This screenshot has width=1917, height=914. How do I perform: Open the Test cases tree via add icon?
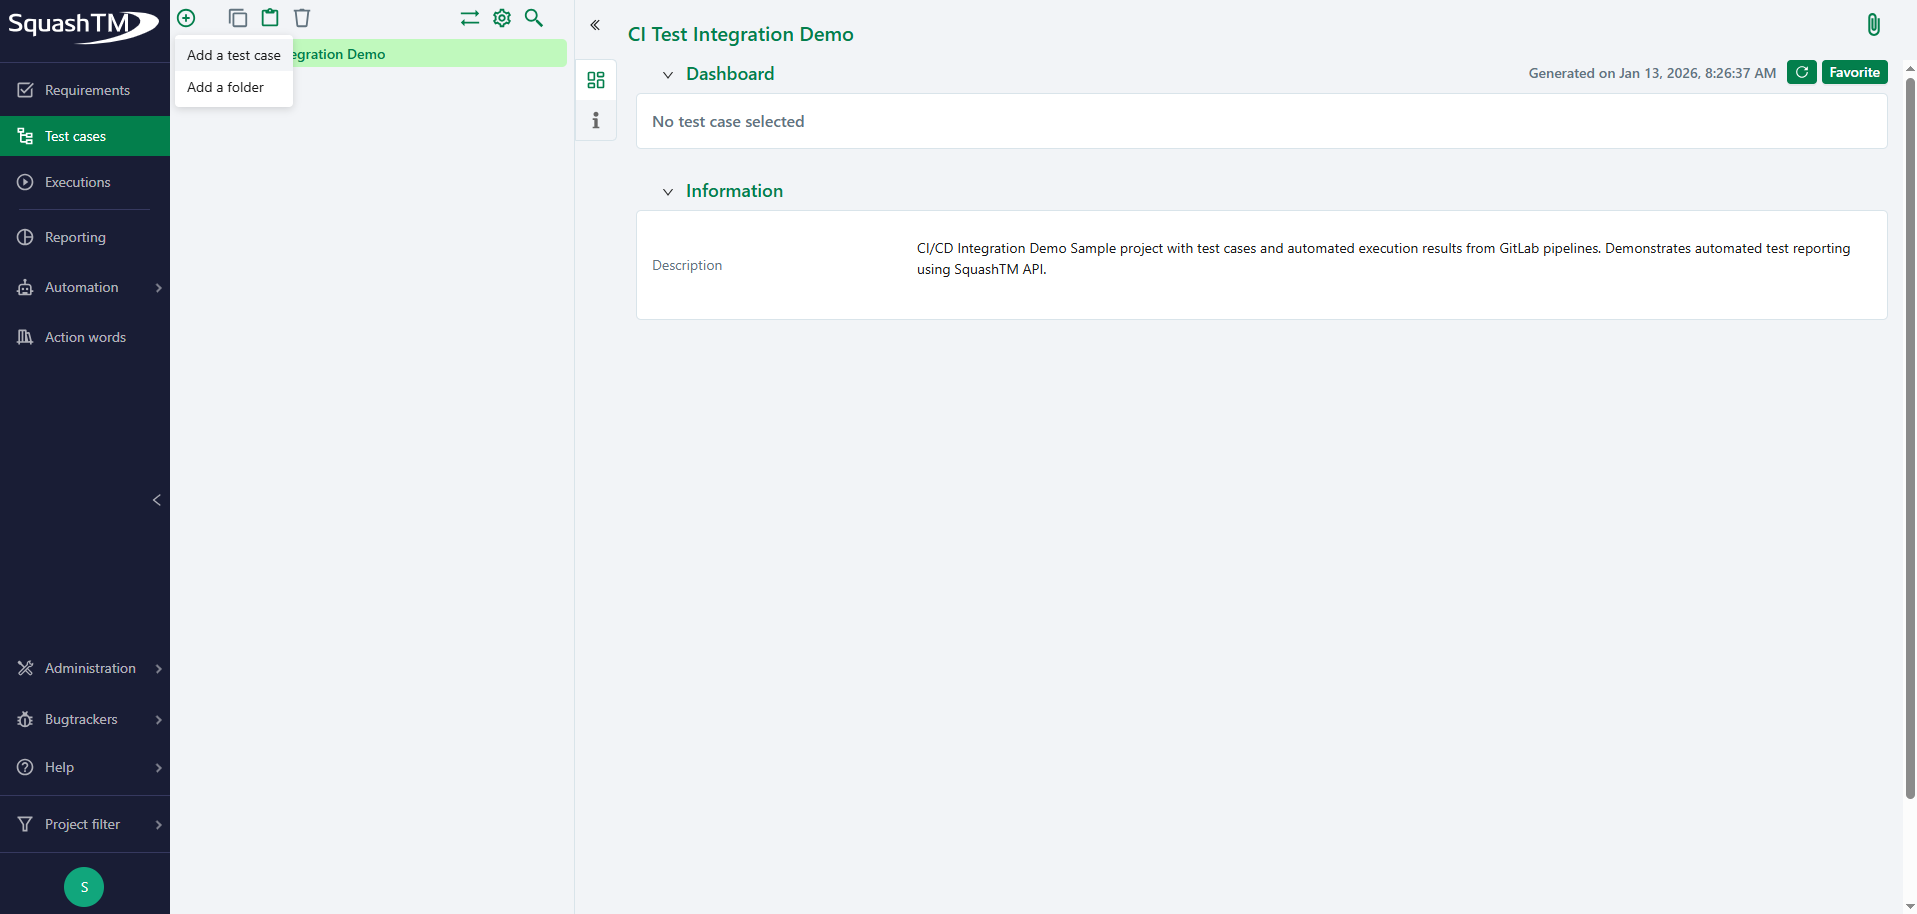pos(186,18)
